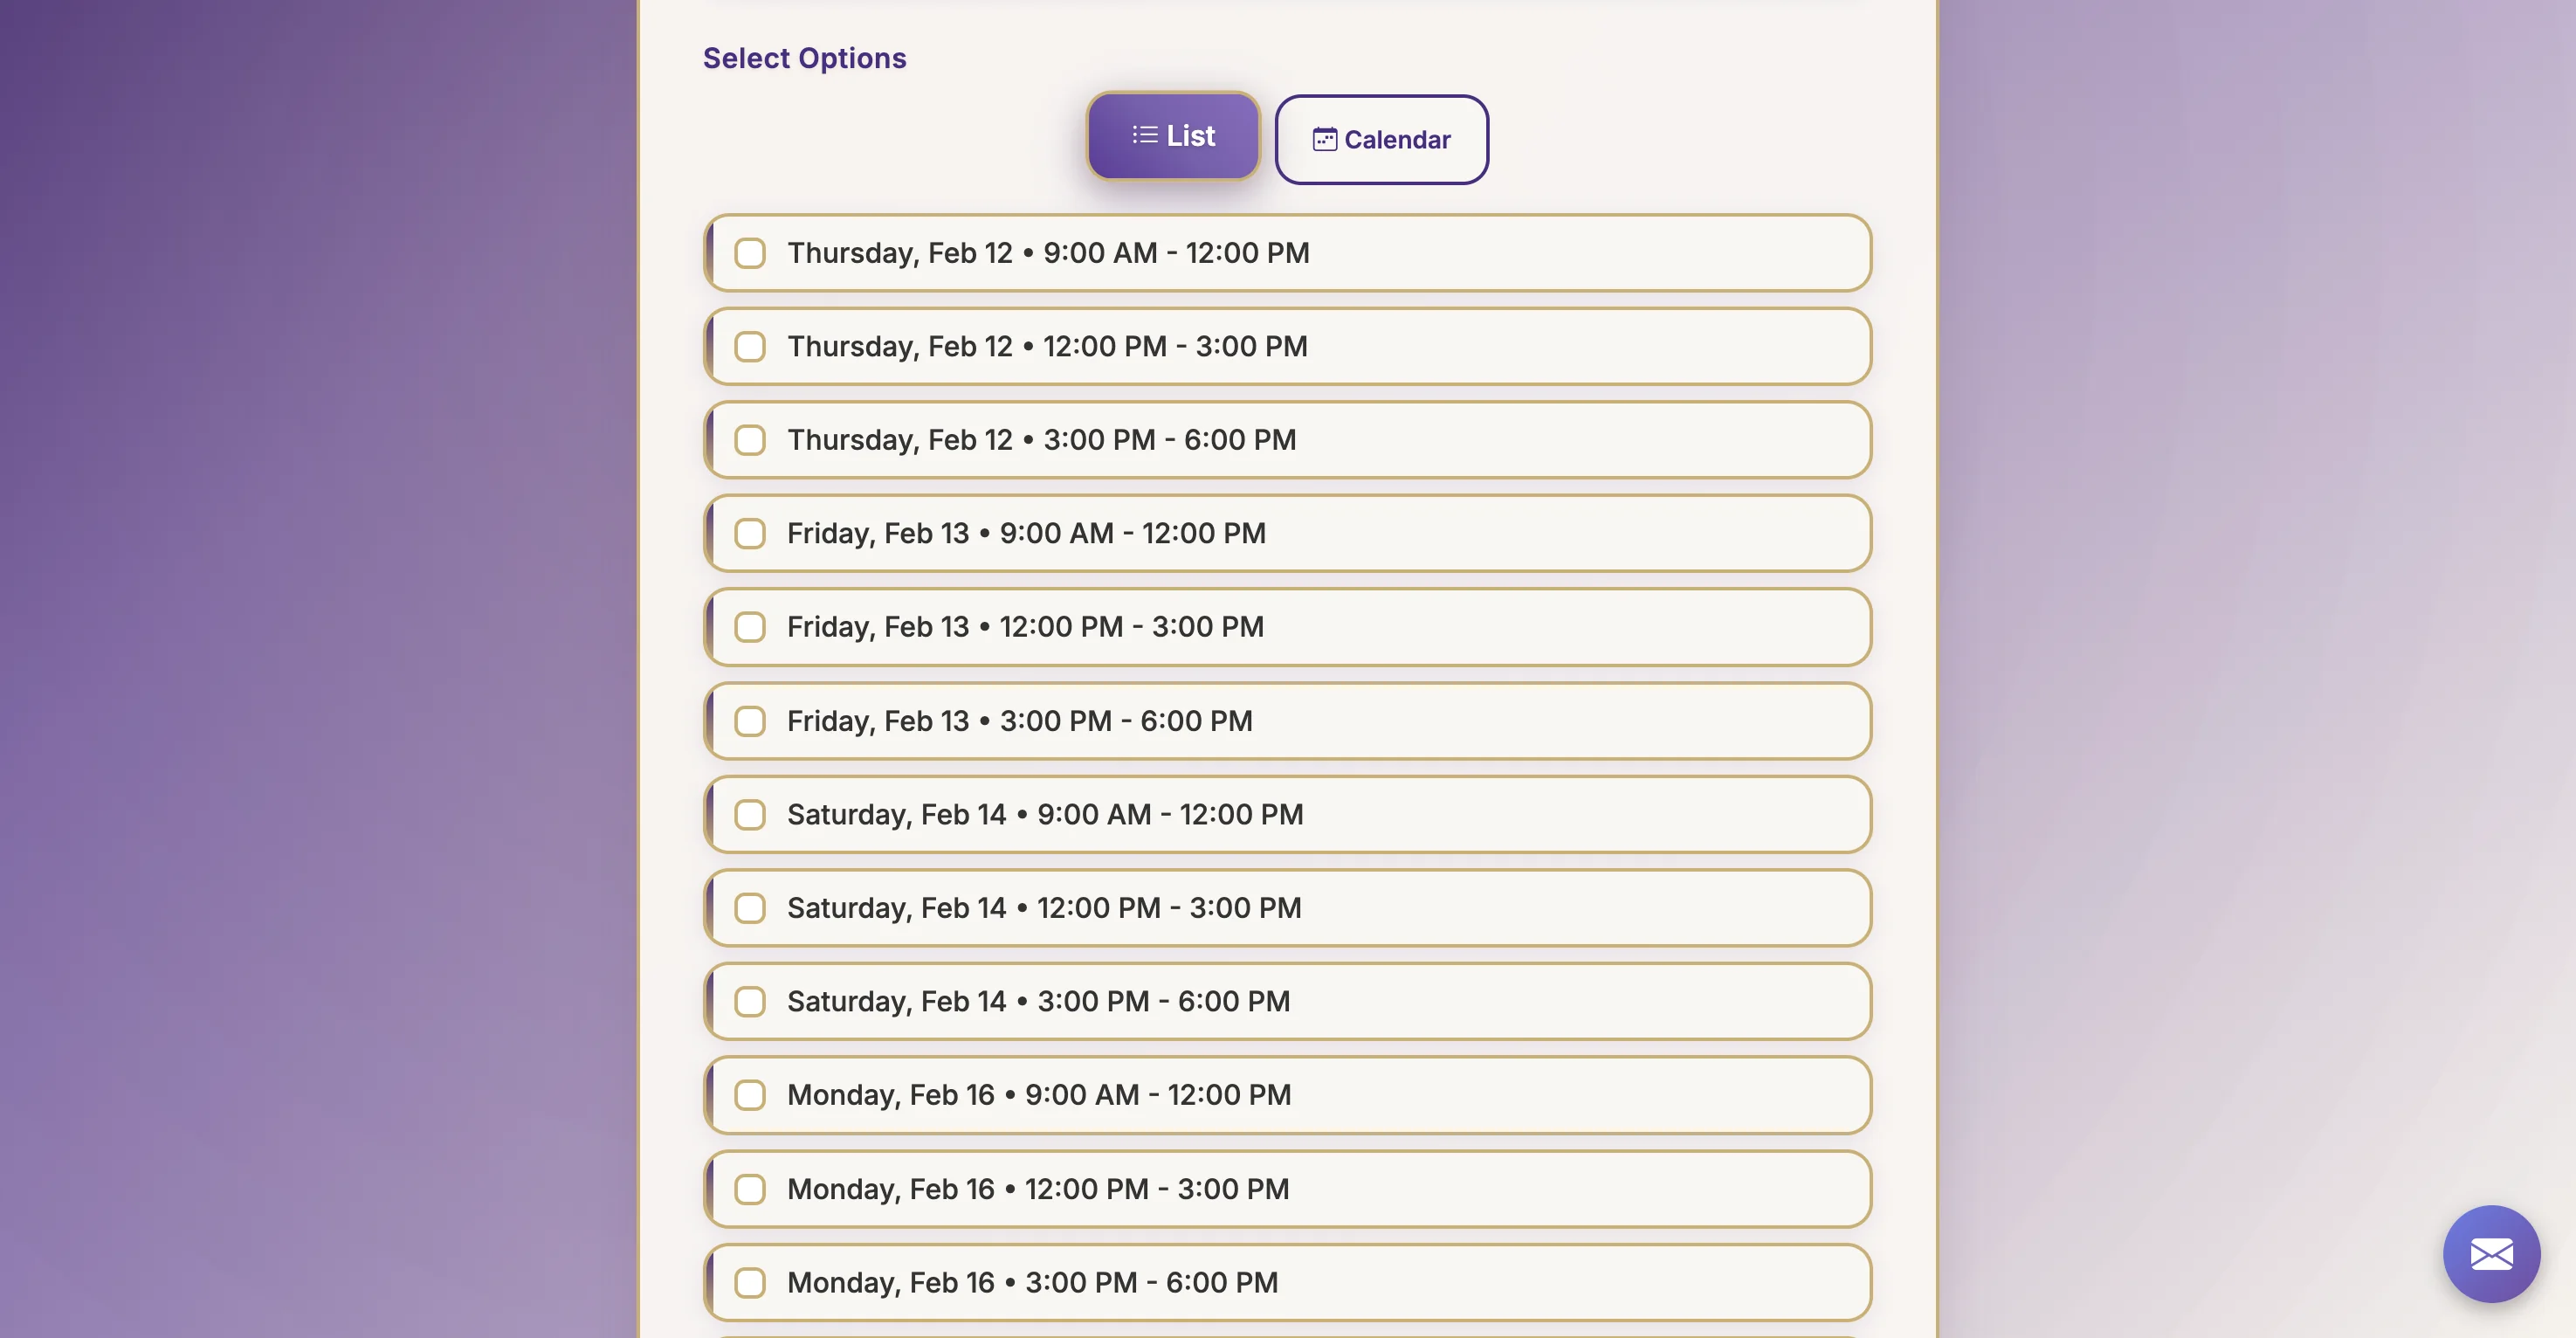Check Saturday, Feb 14 9:00 AM checkbox
2576x1338 pixels.
pyautogui.click(x=750, y=815)
